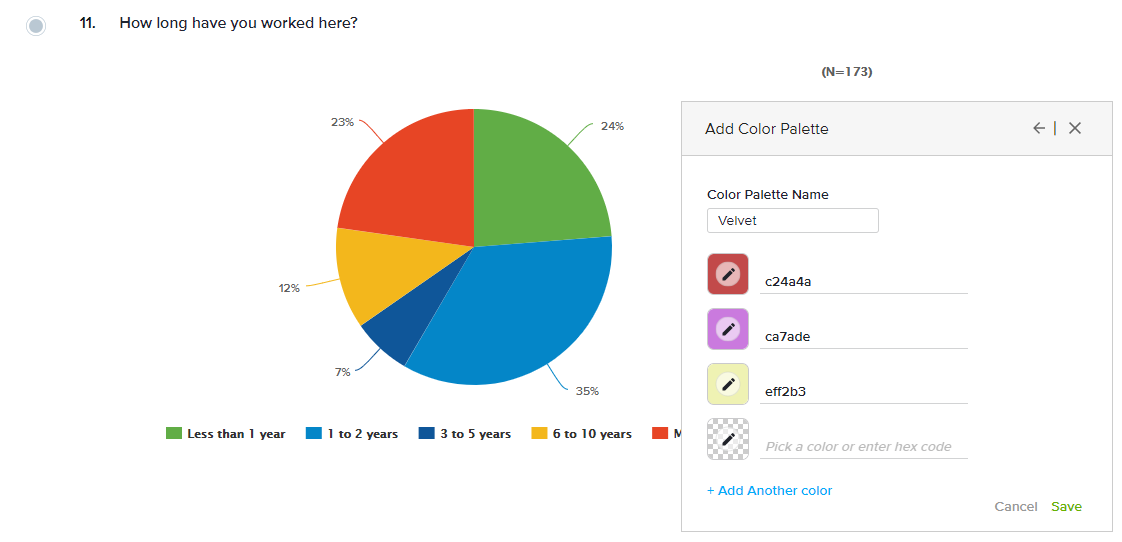
Task: Select the question 11 radio button
Action: click(36, 26)
